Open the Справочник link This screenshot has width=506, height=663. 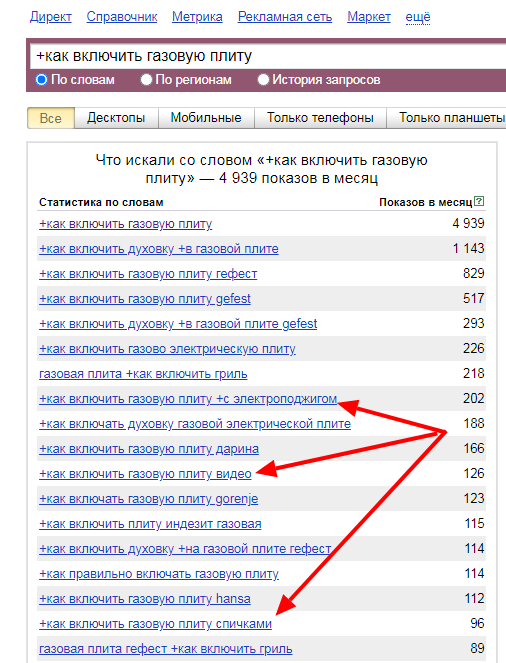point(122,17)
